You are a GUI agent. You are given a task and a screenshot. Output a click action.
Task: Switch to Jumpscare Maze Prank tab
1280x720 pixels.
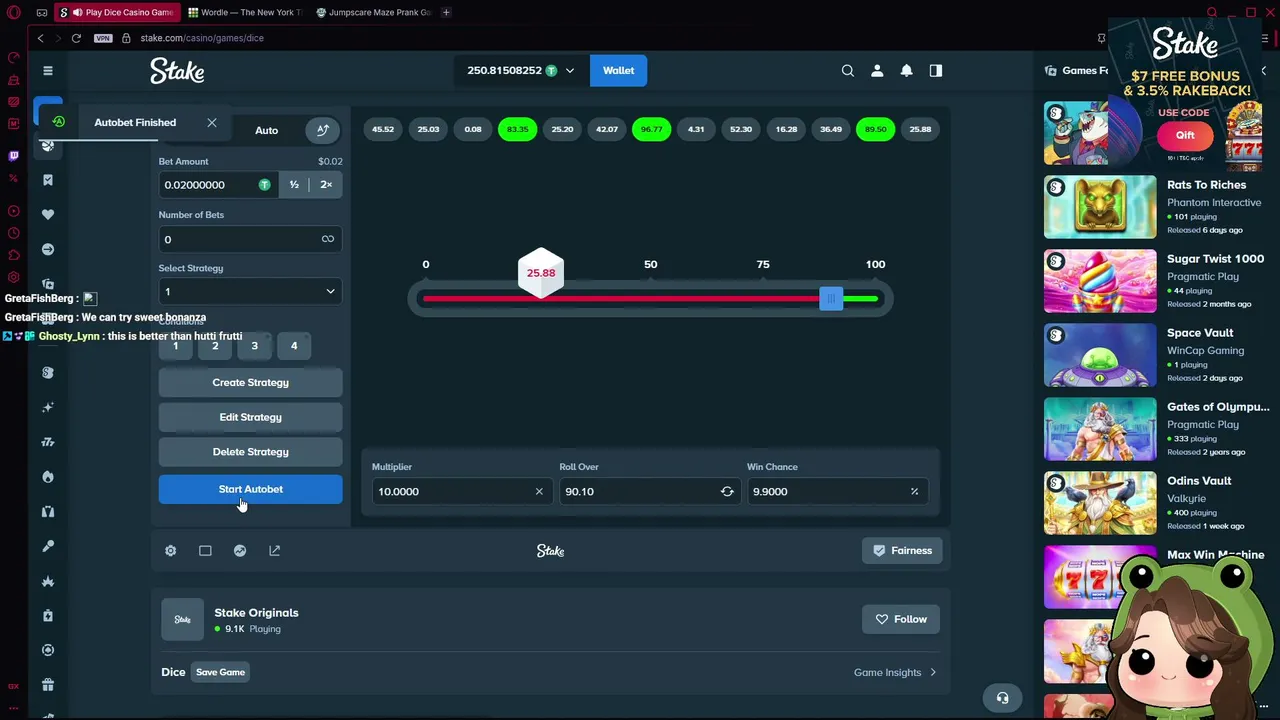(x=374, y=13)
